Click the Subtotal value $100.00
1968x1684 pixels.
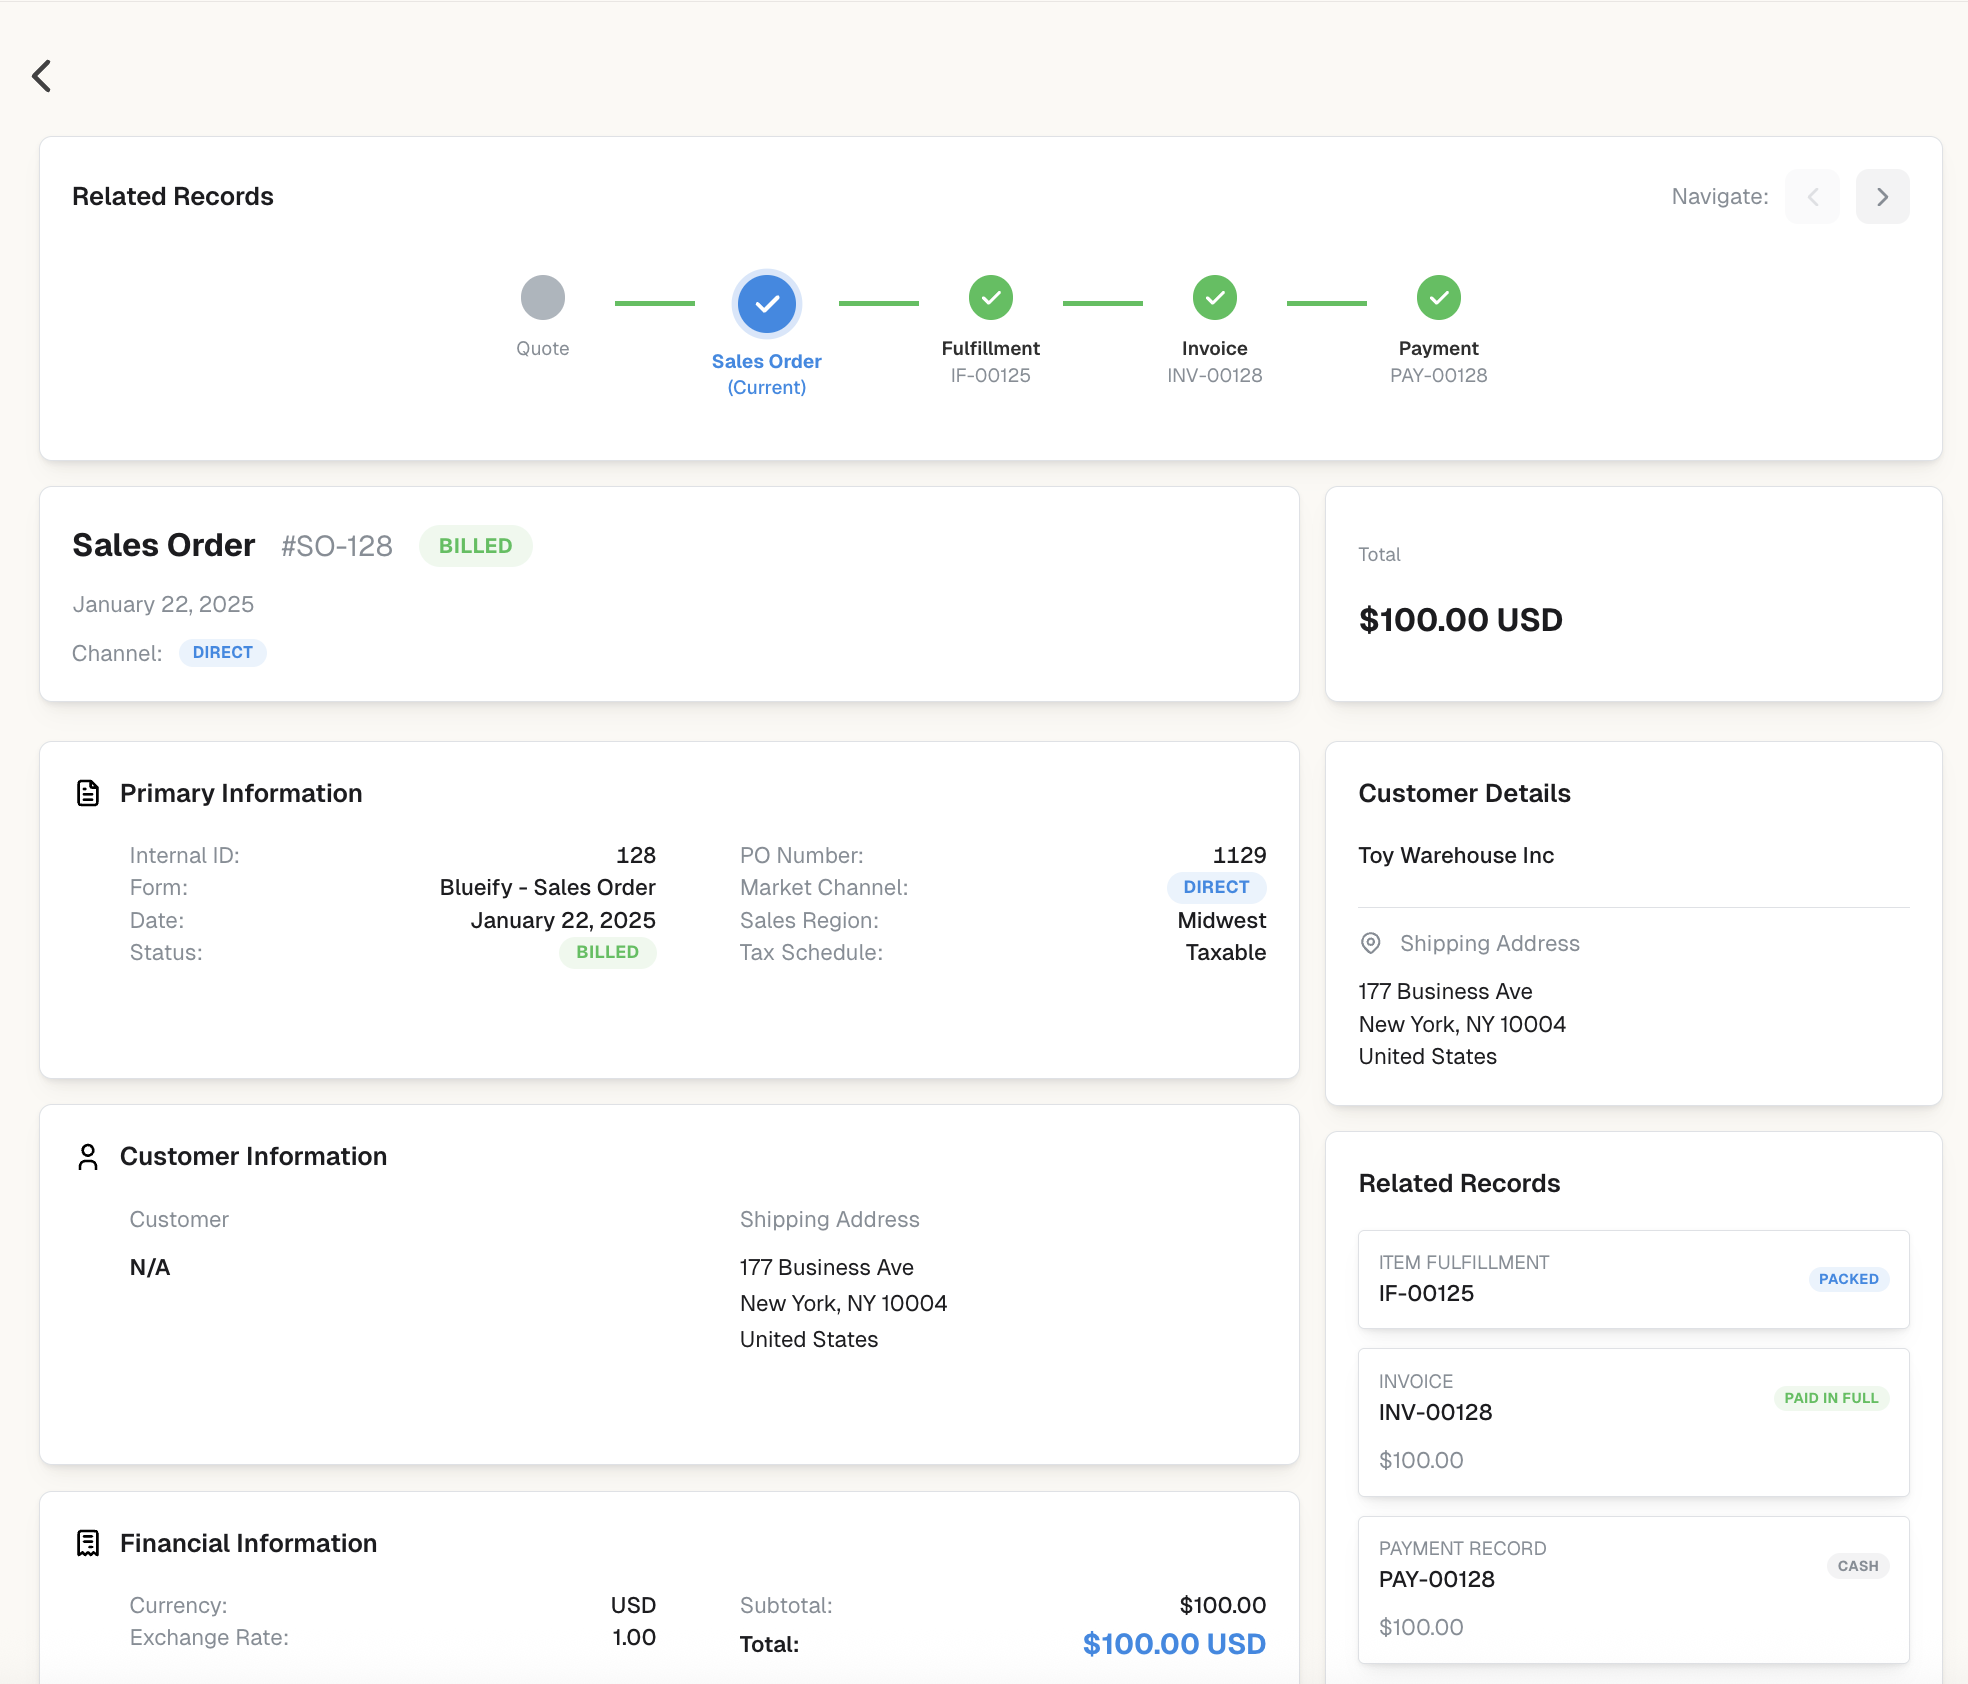click(1223, 1606)
